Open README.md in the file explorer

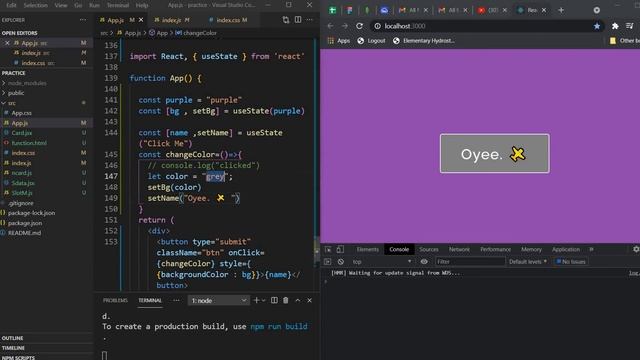(x=24, y=233)
